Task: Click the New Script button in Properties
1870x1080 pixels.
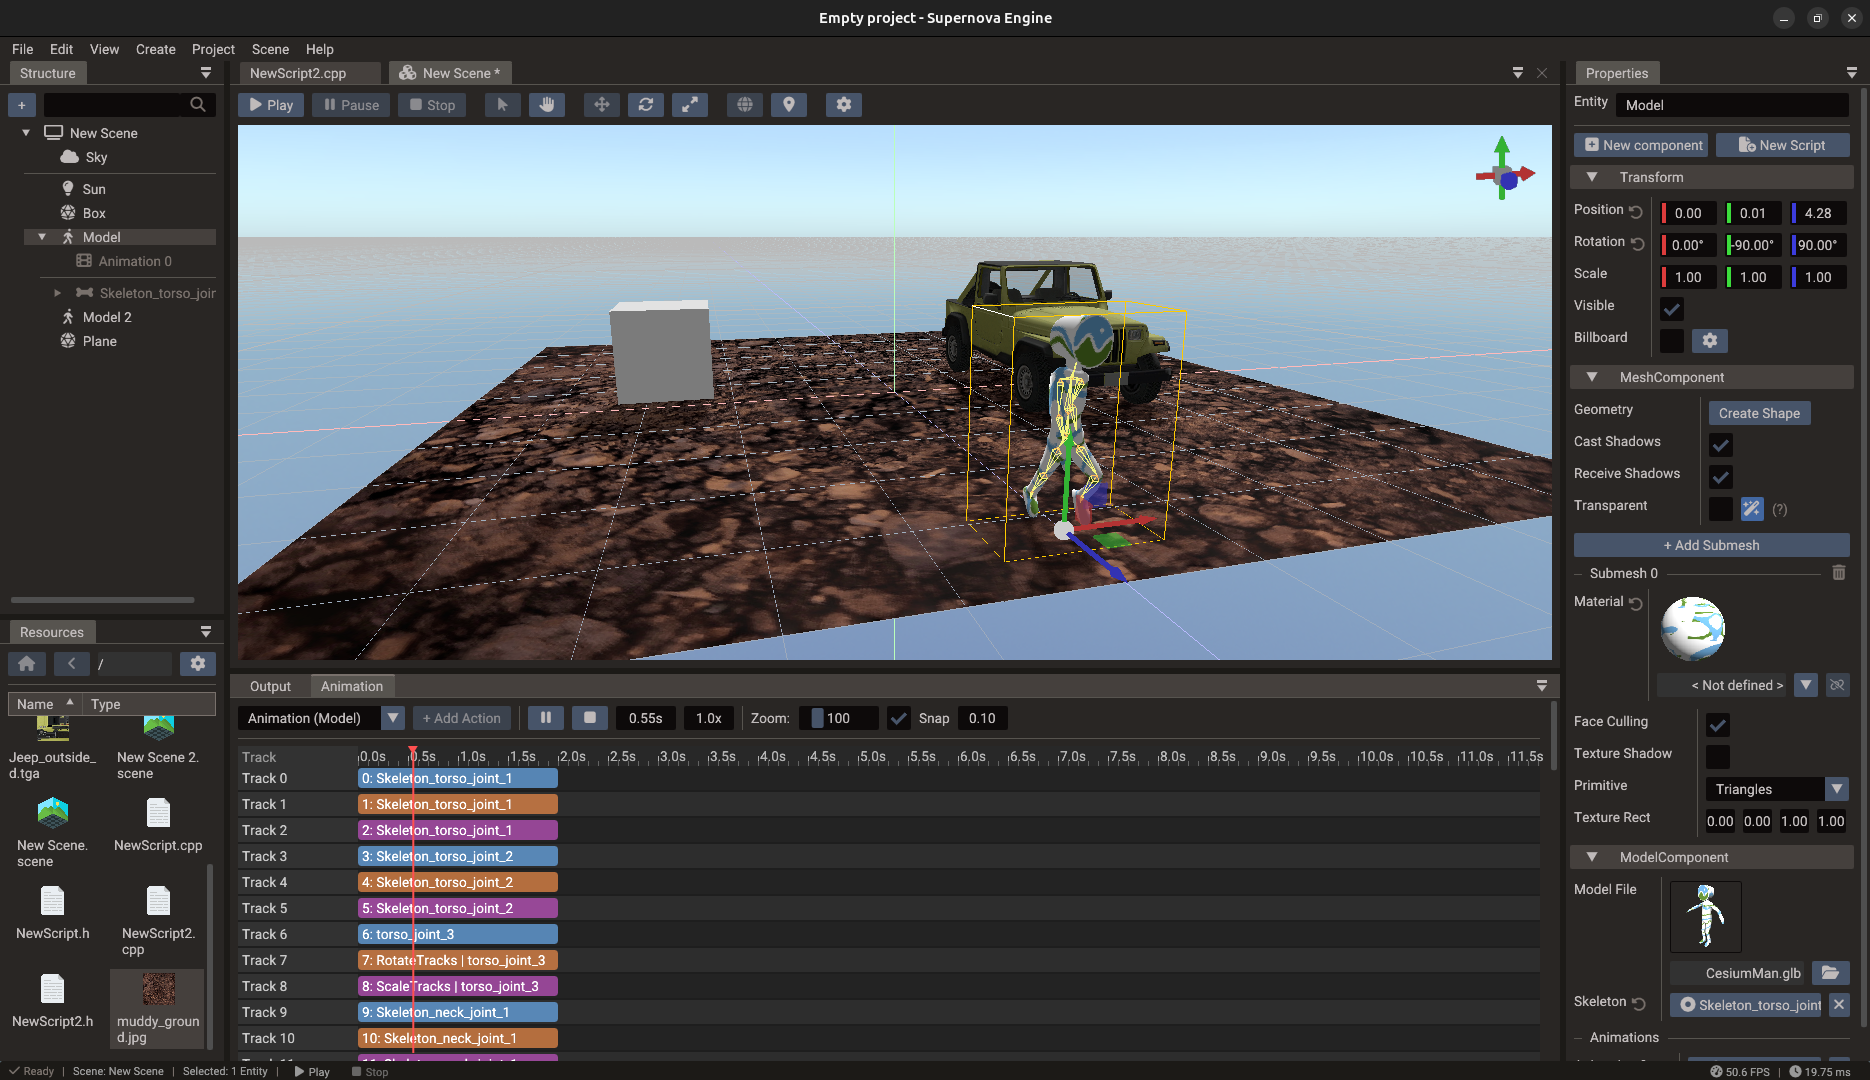Action: pyautogui.click(x=1782, y=145)
